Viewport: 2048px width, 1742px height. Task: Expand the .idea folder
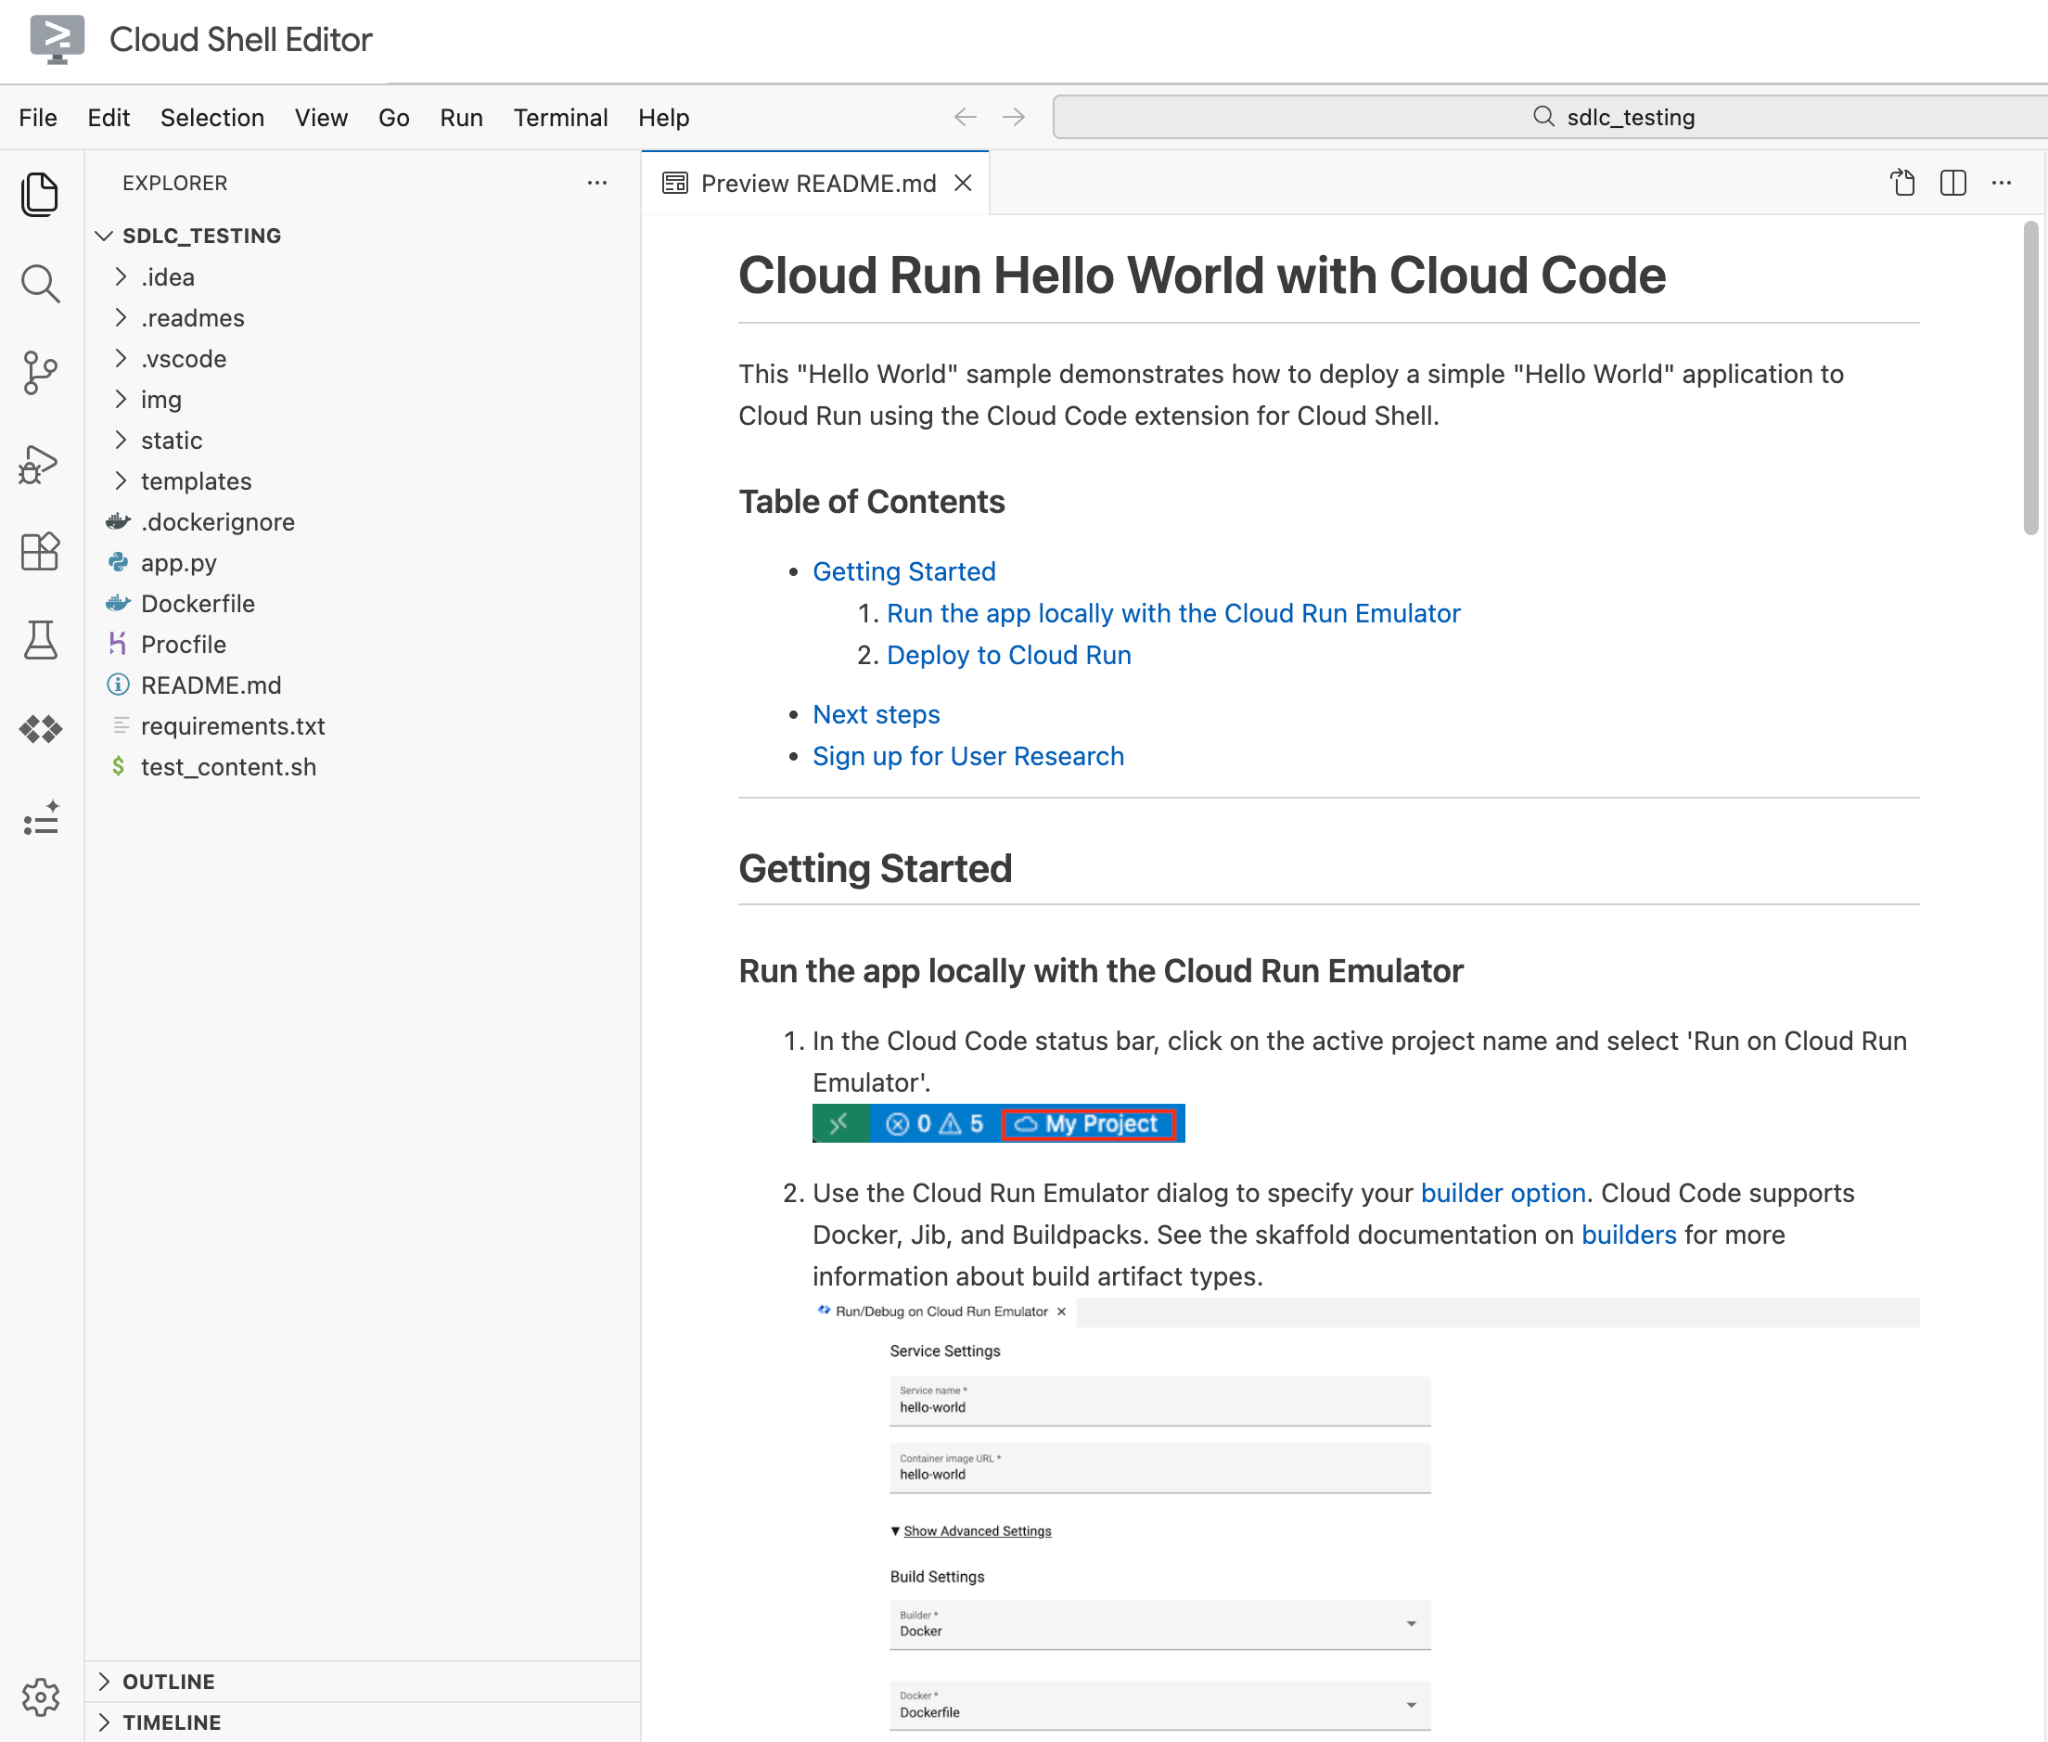[362, 277]
